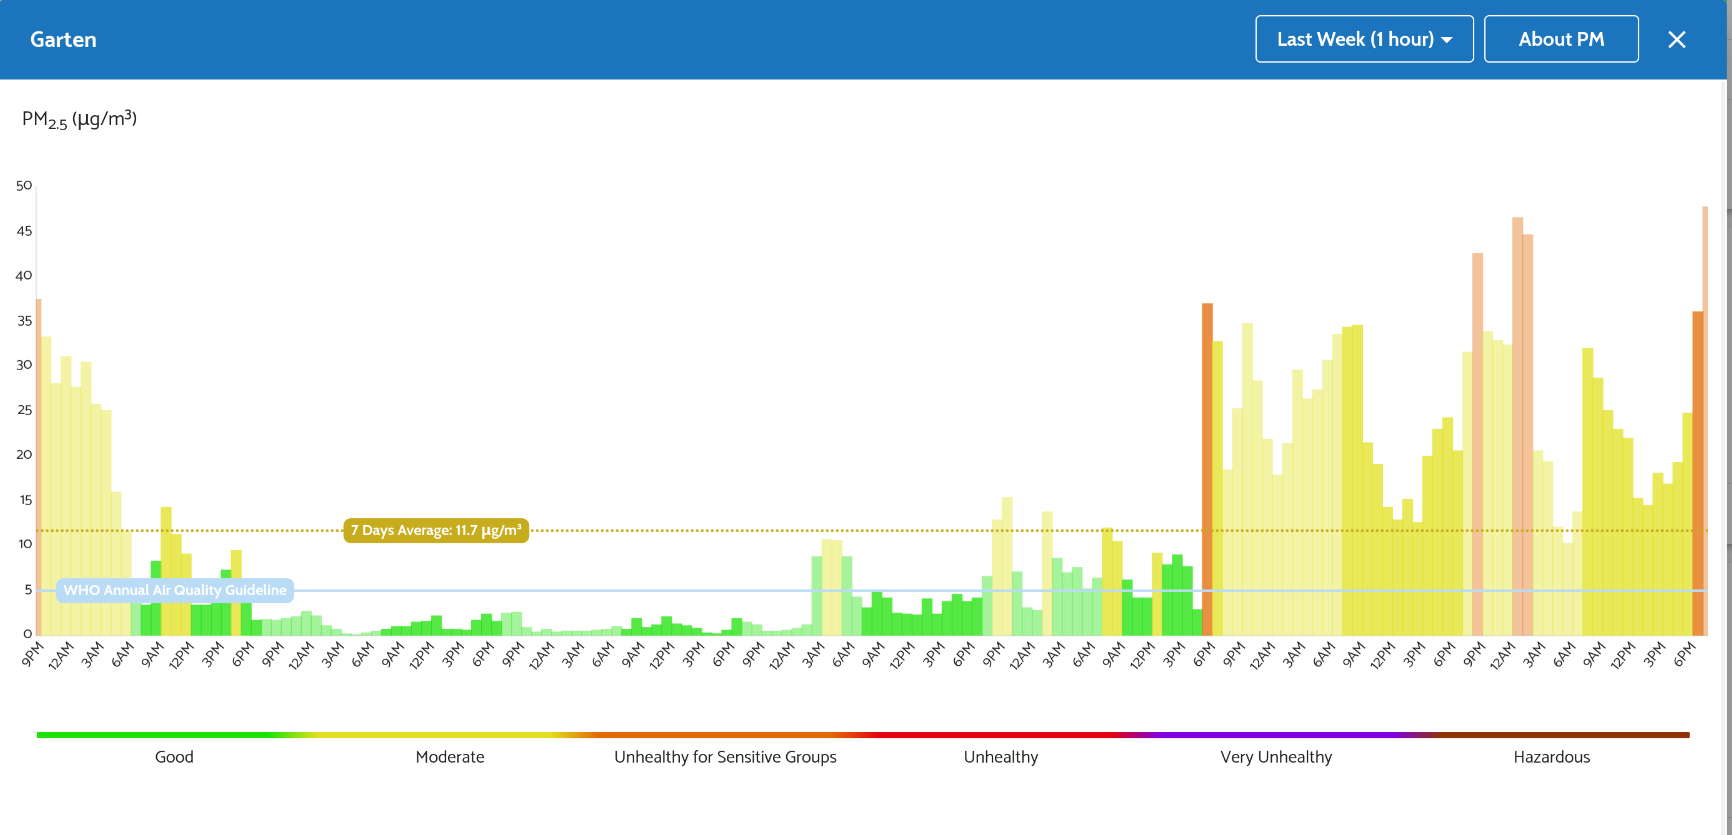Click the 45 value on the y-axis
Viewport: 1732px width, 835px height.
click(24, 231)
